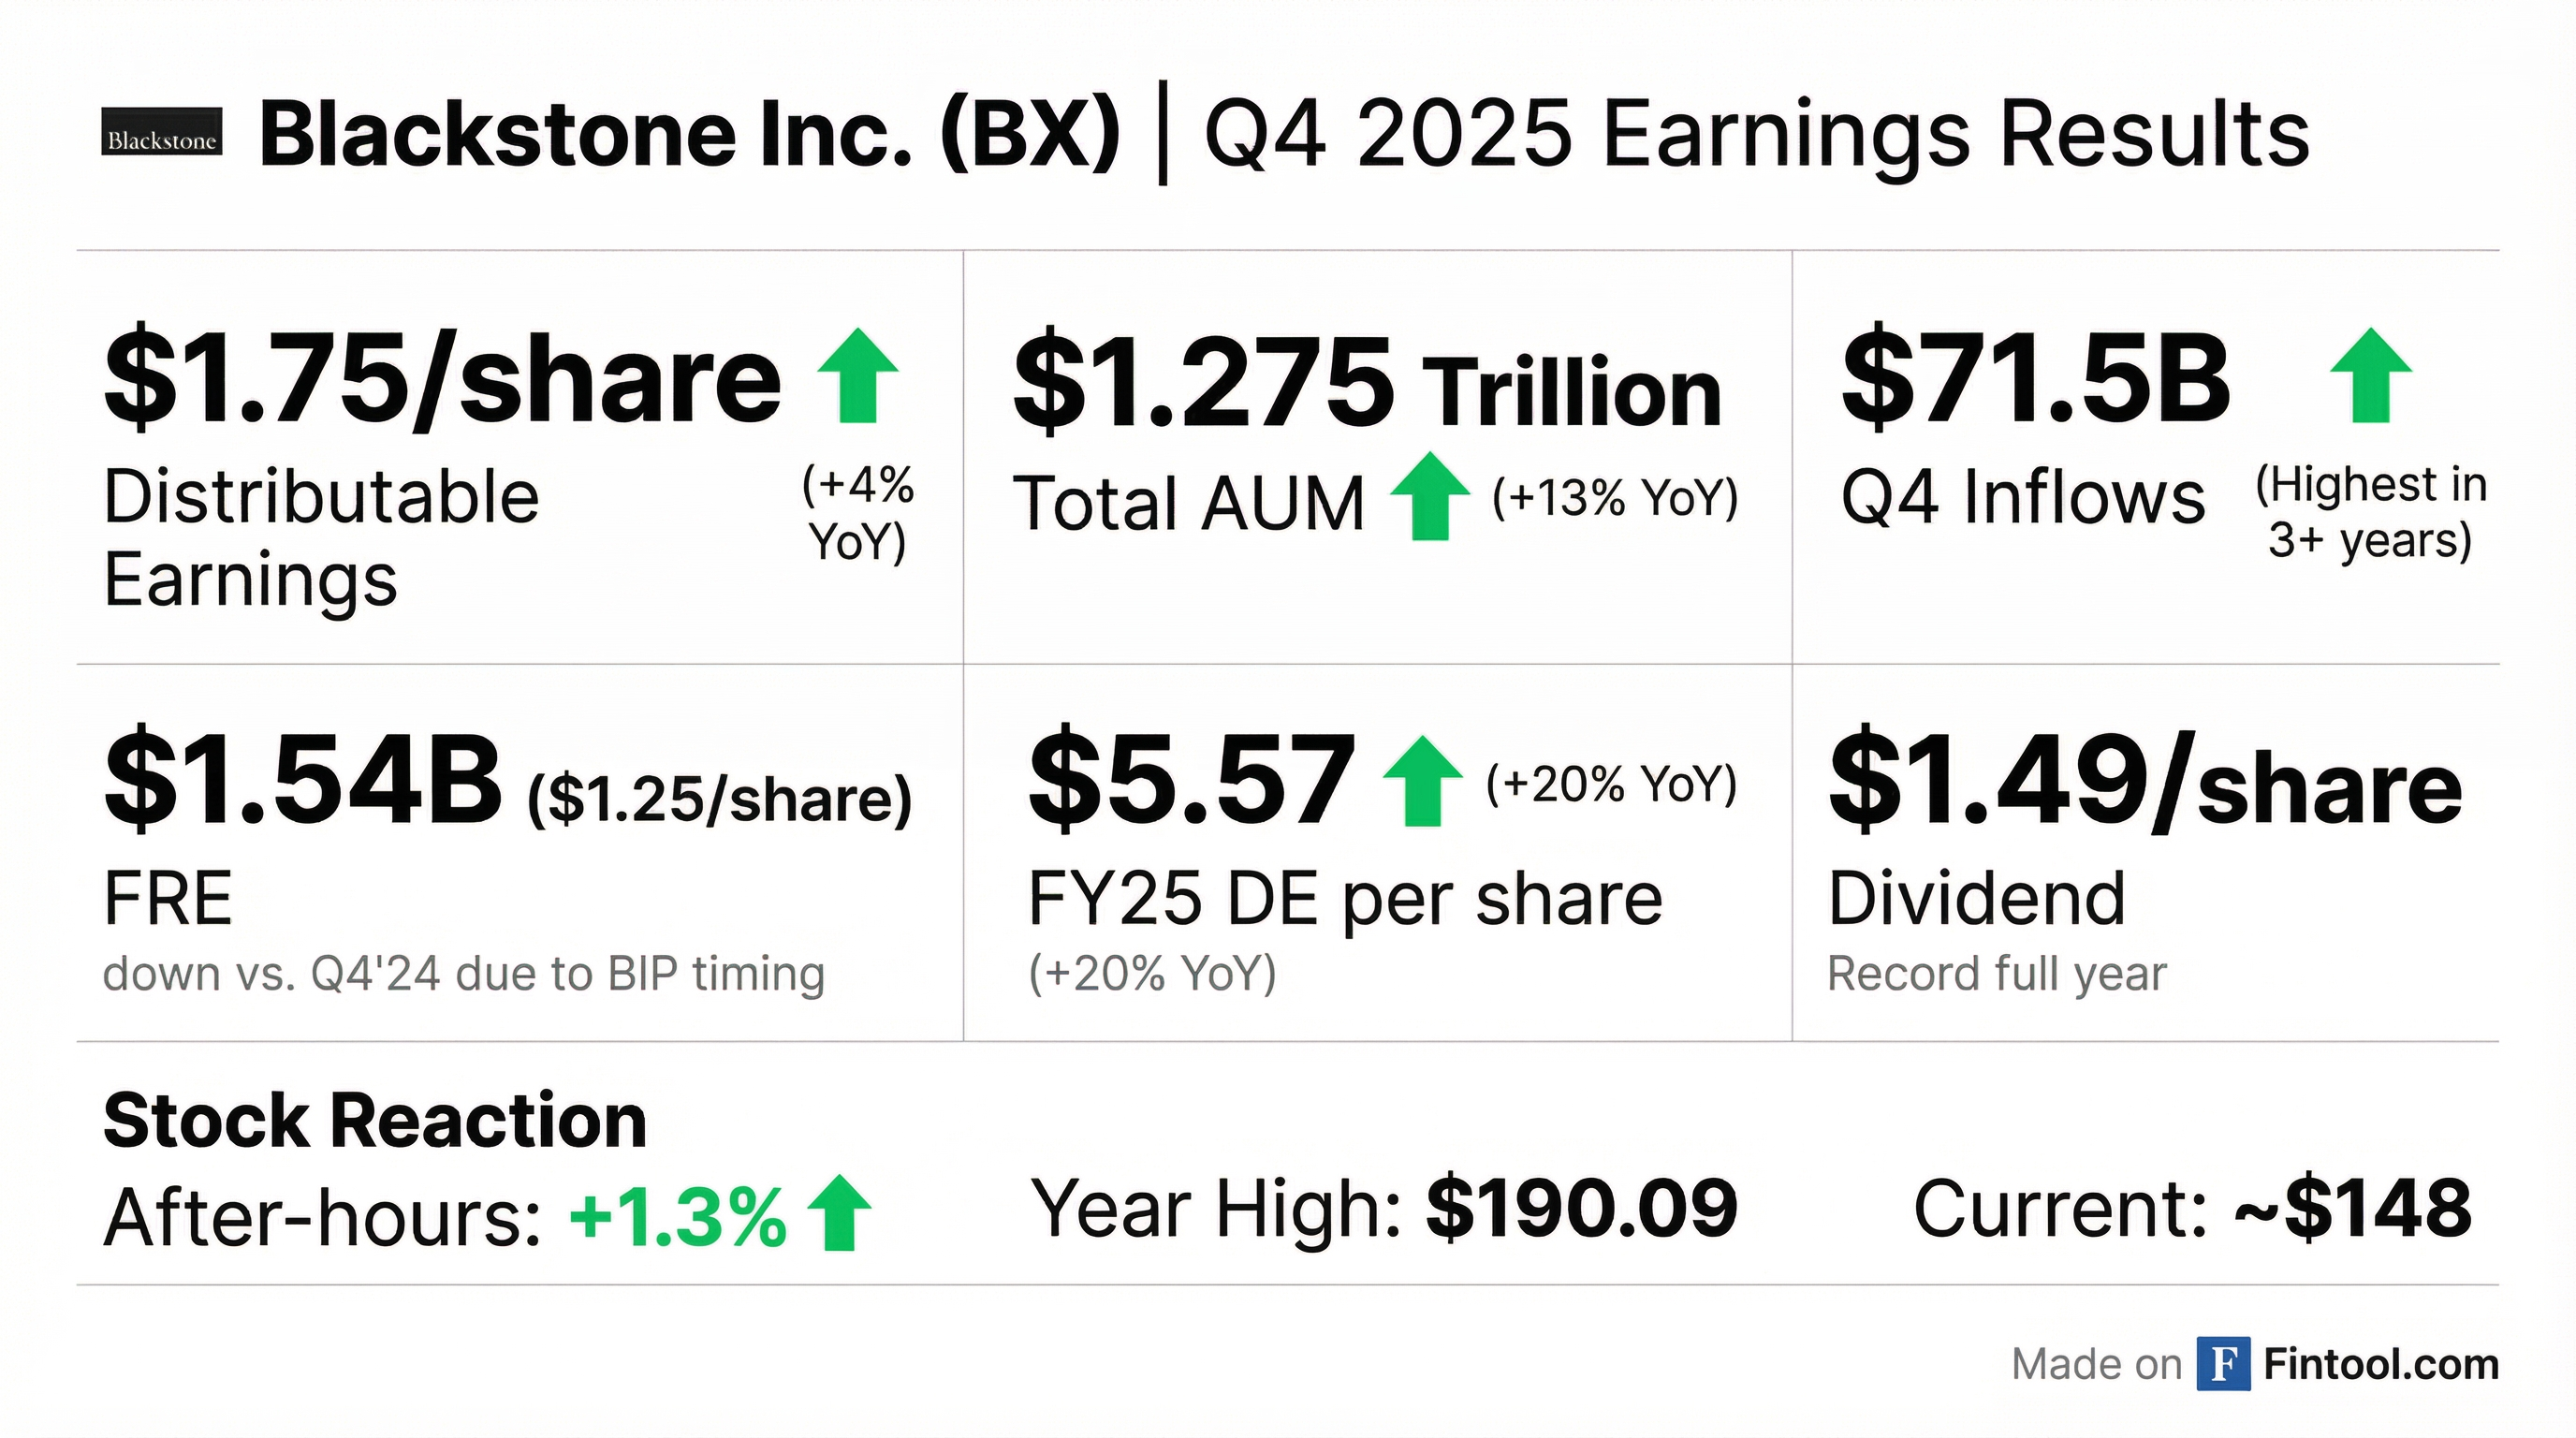Click the Q4 2025 Earnings Results heading
Viewport: 2576px width, 1438px height.
click(x=1756, y=135)
